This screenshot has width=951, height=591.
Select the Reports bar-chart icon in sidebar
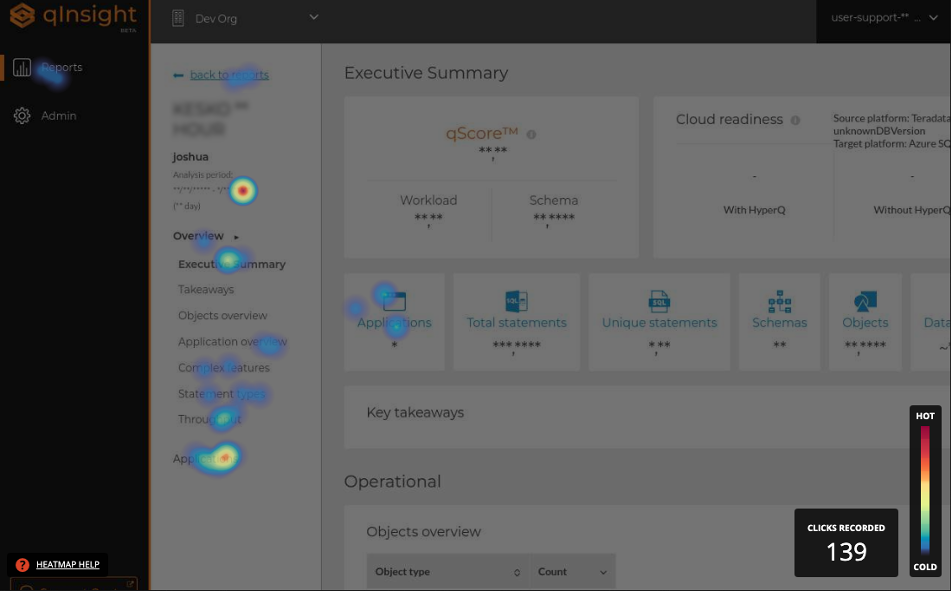pyautogui.click(x=22, y=67)
